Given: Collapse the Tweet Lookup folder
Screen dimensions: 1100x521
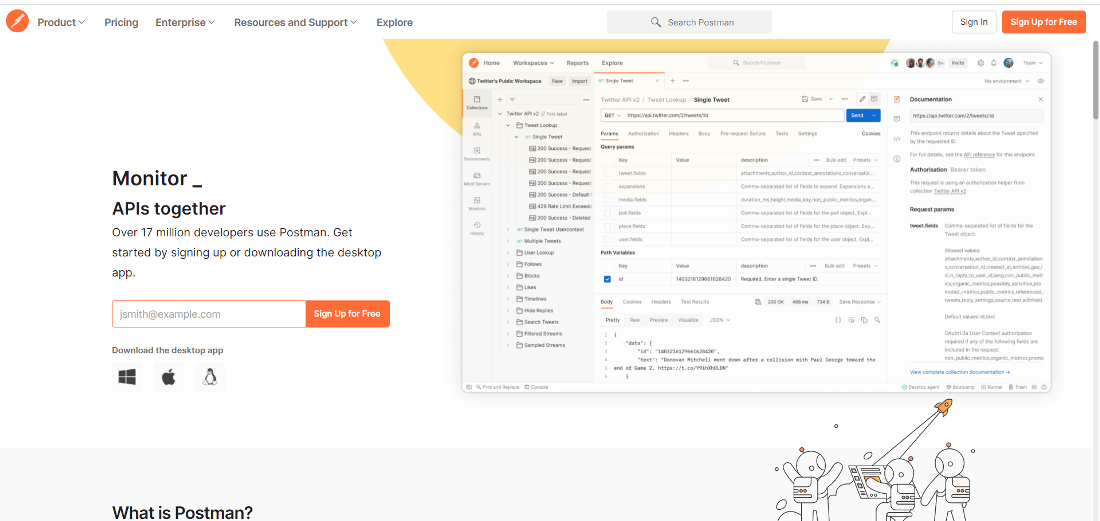Looking at the screenshot, I should tap(508, 125).
